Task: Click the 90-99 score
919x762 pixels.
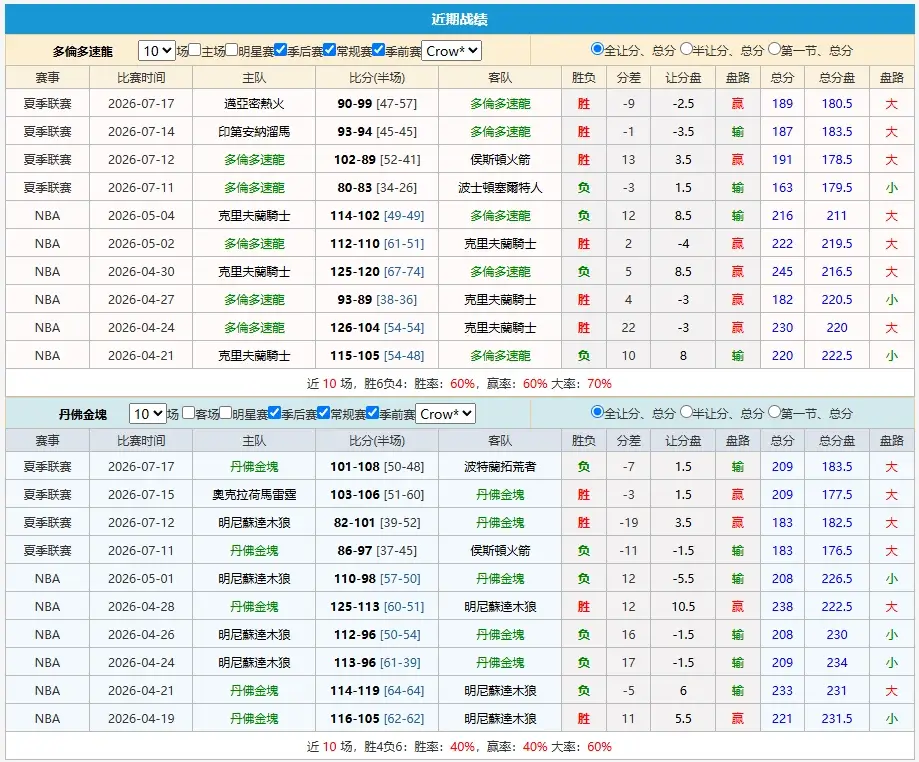Action: (x=355, y=104)
